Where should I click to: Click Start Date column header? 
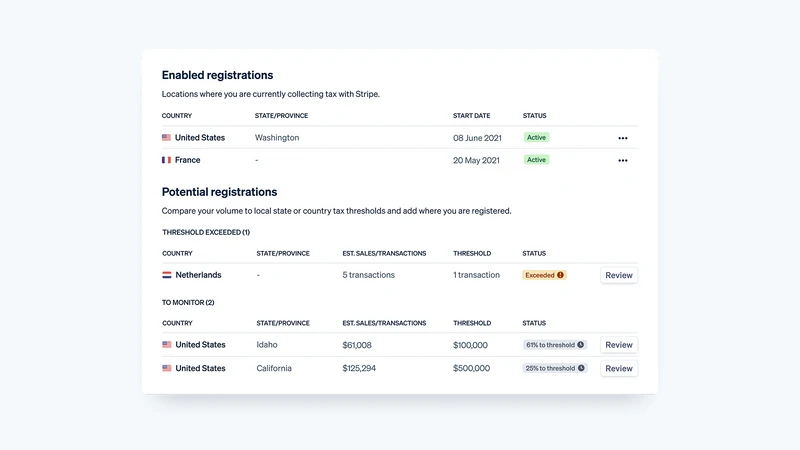[471, 116]
